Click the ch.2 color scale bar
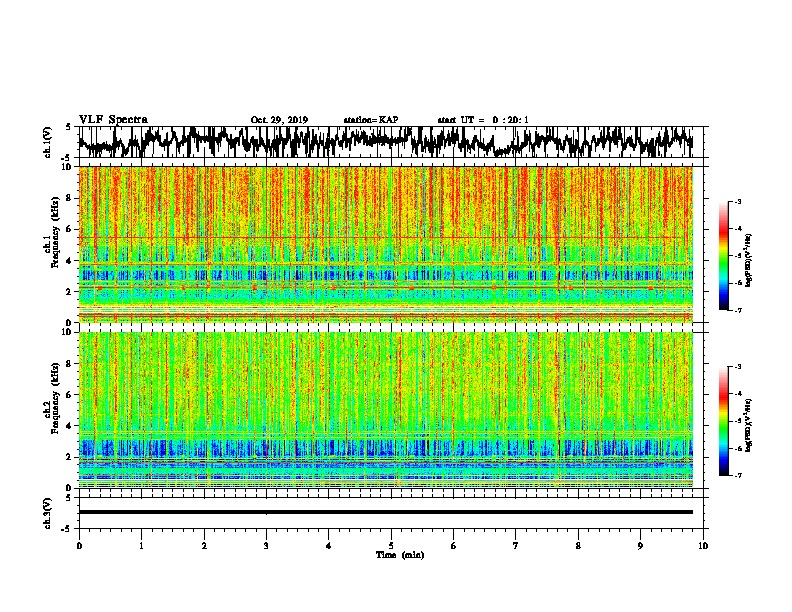 pos(723,421)
